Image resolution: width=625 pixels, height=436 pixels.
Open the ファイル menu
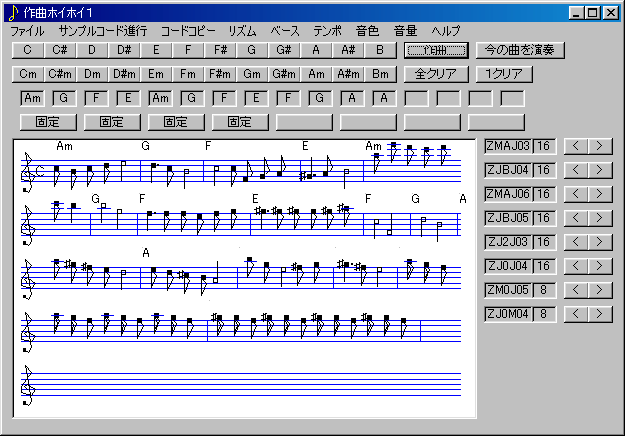[27, 31]
